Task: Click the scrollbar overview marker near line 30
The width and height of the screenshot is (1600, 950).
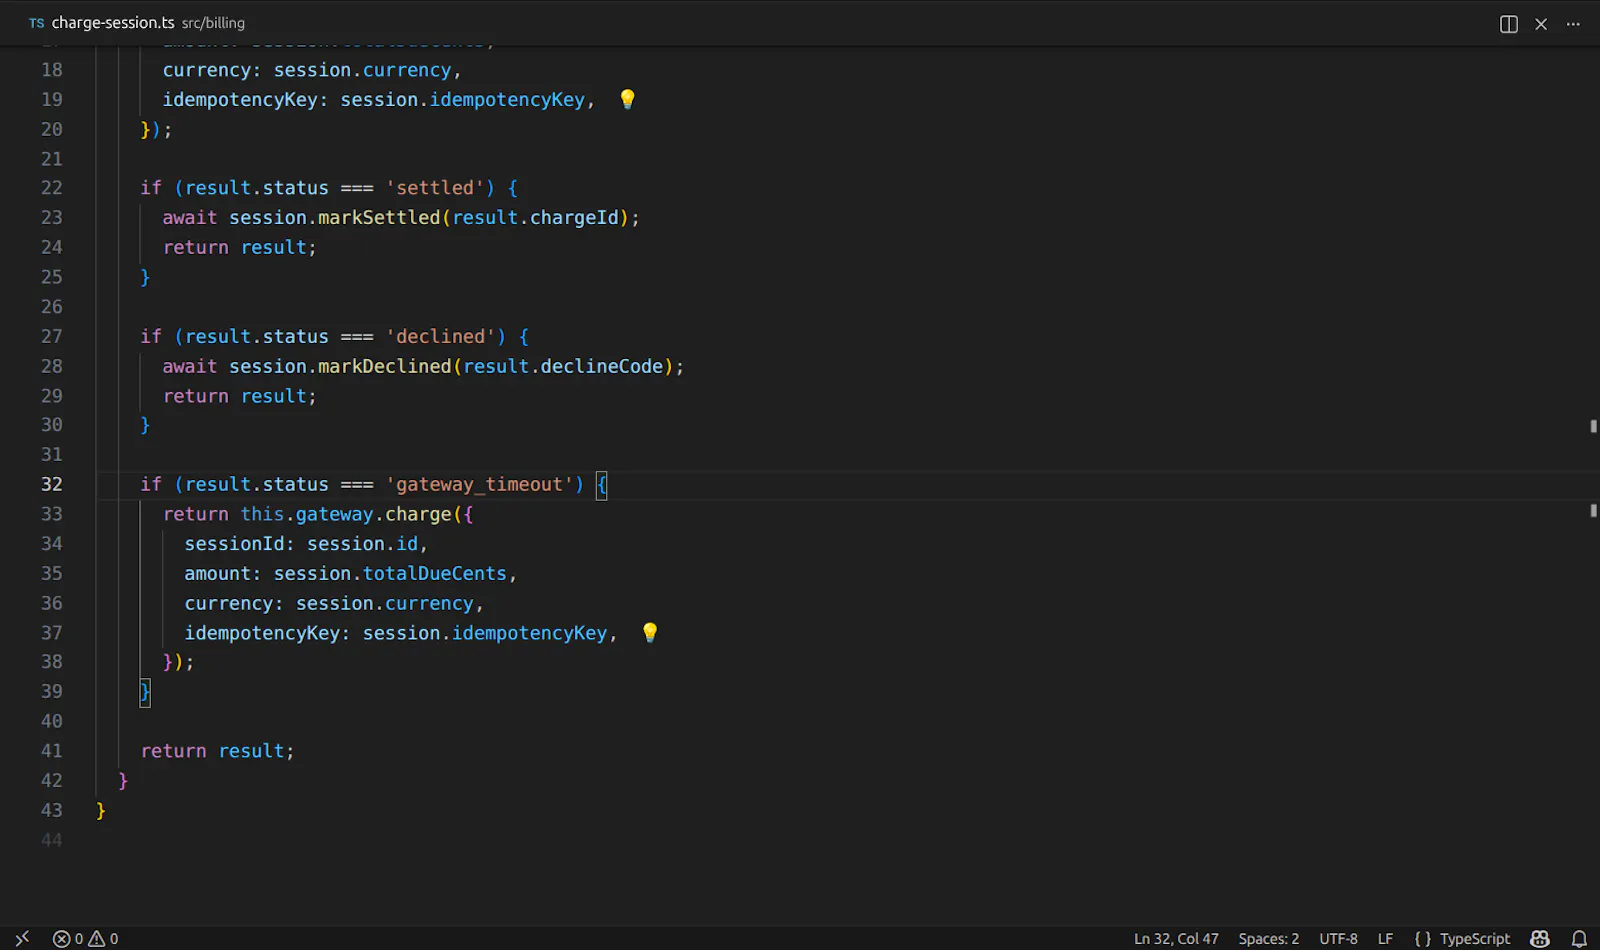Action: point(1593,426)
